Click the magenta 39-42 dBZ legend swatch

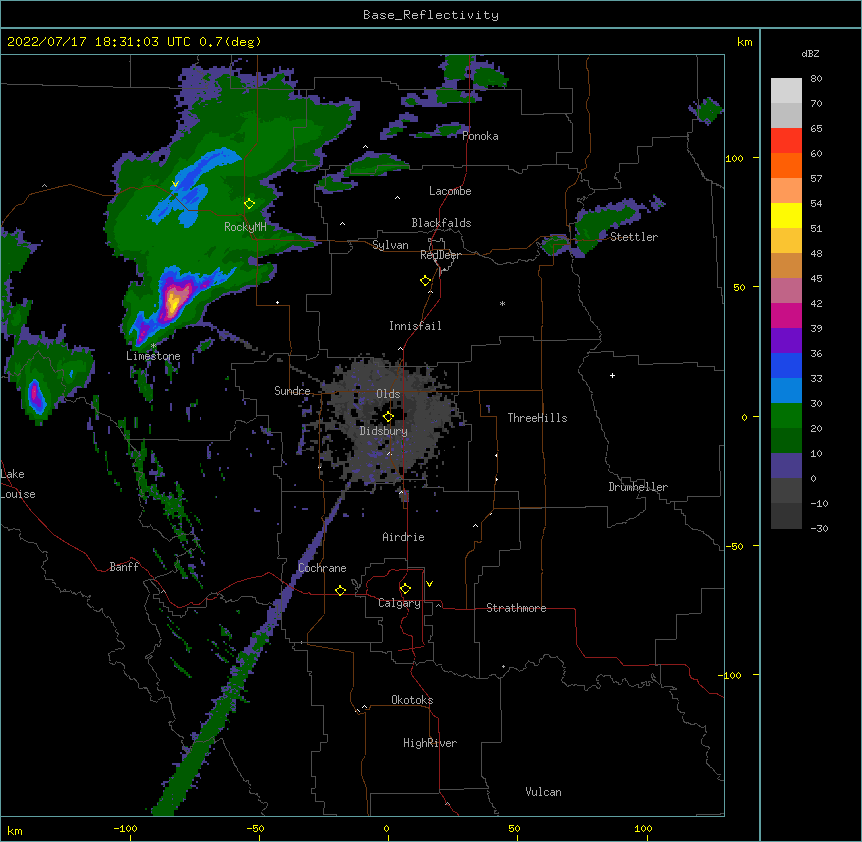point(786,315)
